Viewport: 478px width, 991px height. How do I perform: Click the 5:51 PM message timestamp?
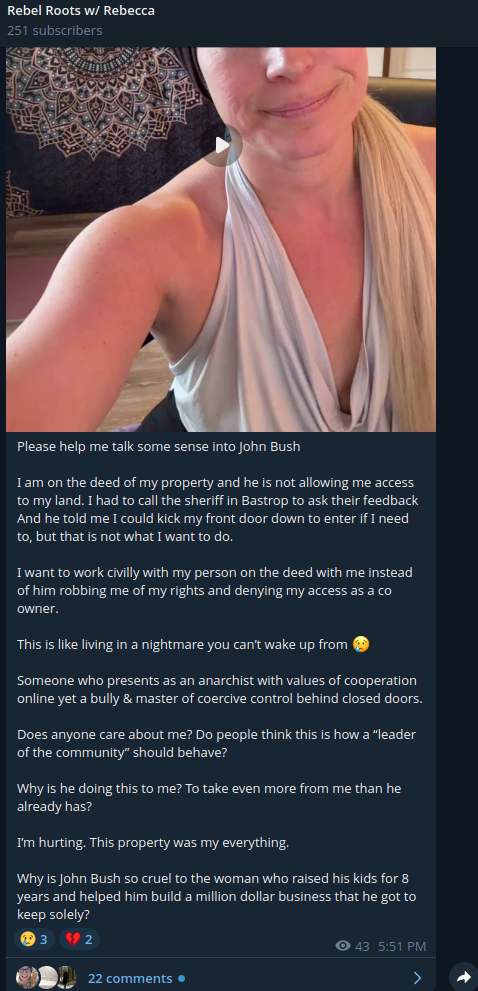tap(401, 946)
